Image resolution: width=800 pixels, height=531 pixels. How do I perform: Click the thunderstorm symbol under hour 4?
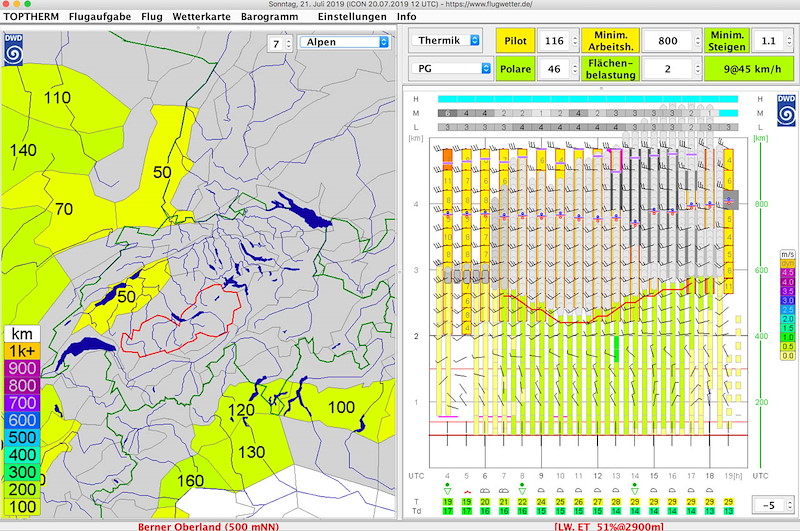point(447,491)
